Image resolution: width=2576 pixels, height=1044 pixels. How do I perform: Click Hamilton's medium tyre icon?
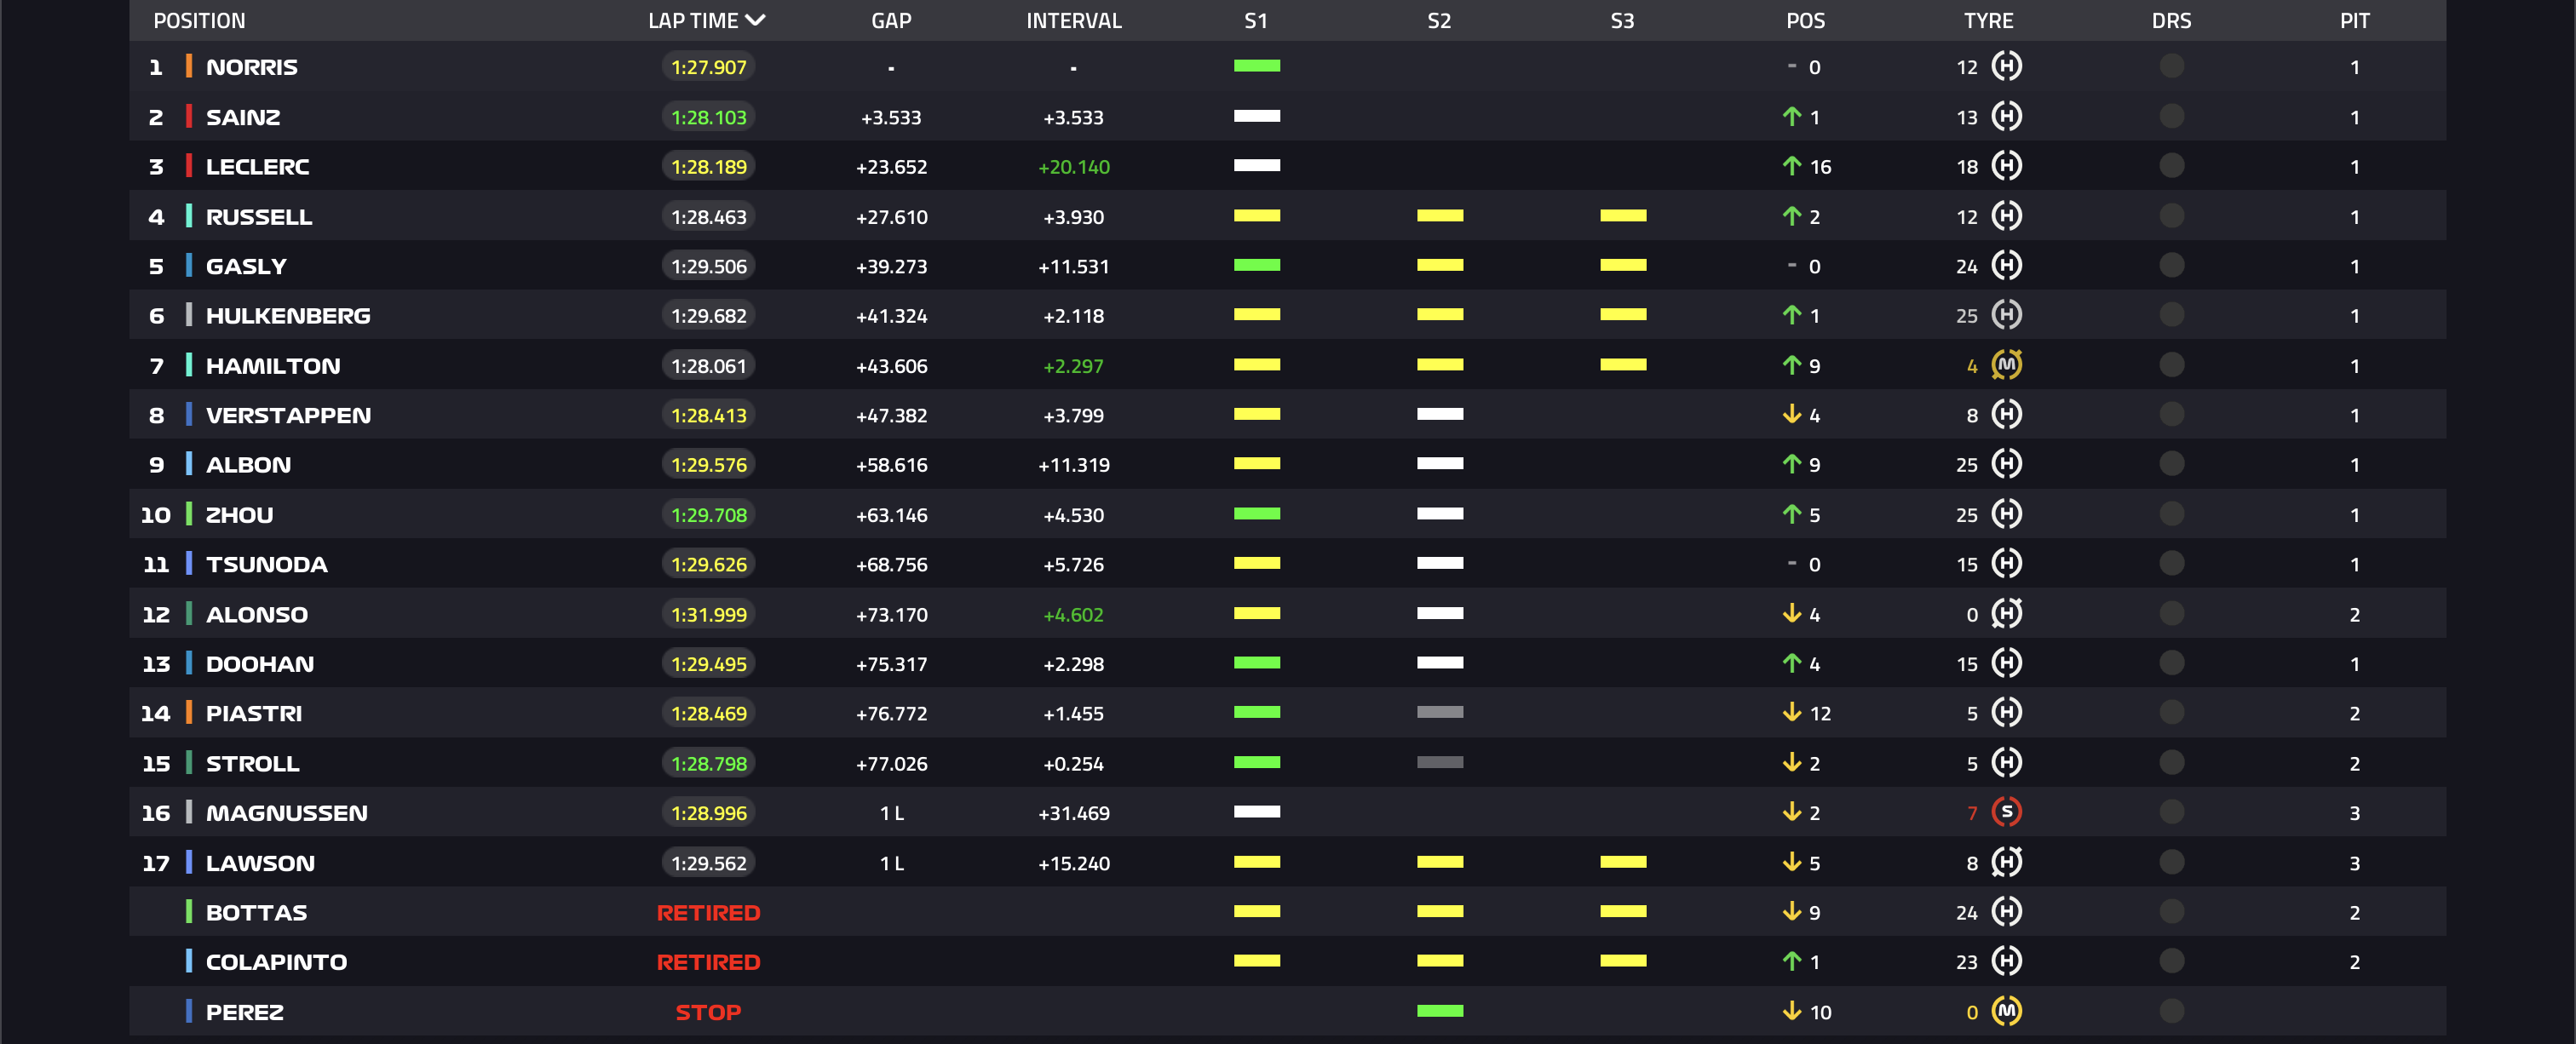point(2006,365)
